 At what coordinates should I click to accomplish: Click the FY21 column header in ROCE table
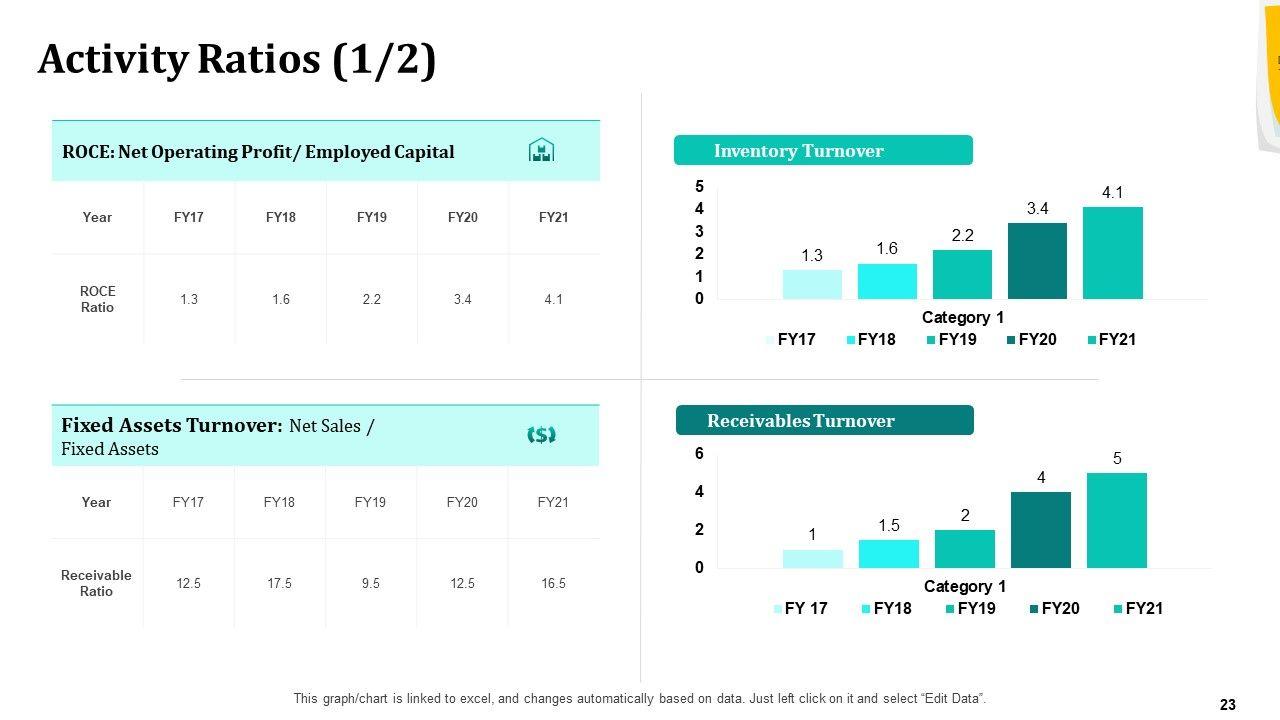tap(553, 217)
